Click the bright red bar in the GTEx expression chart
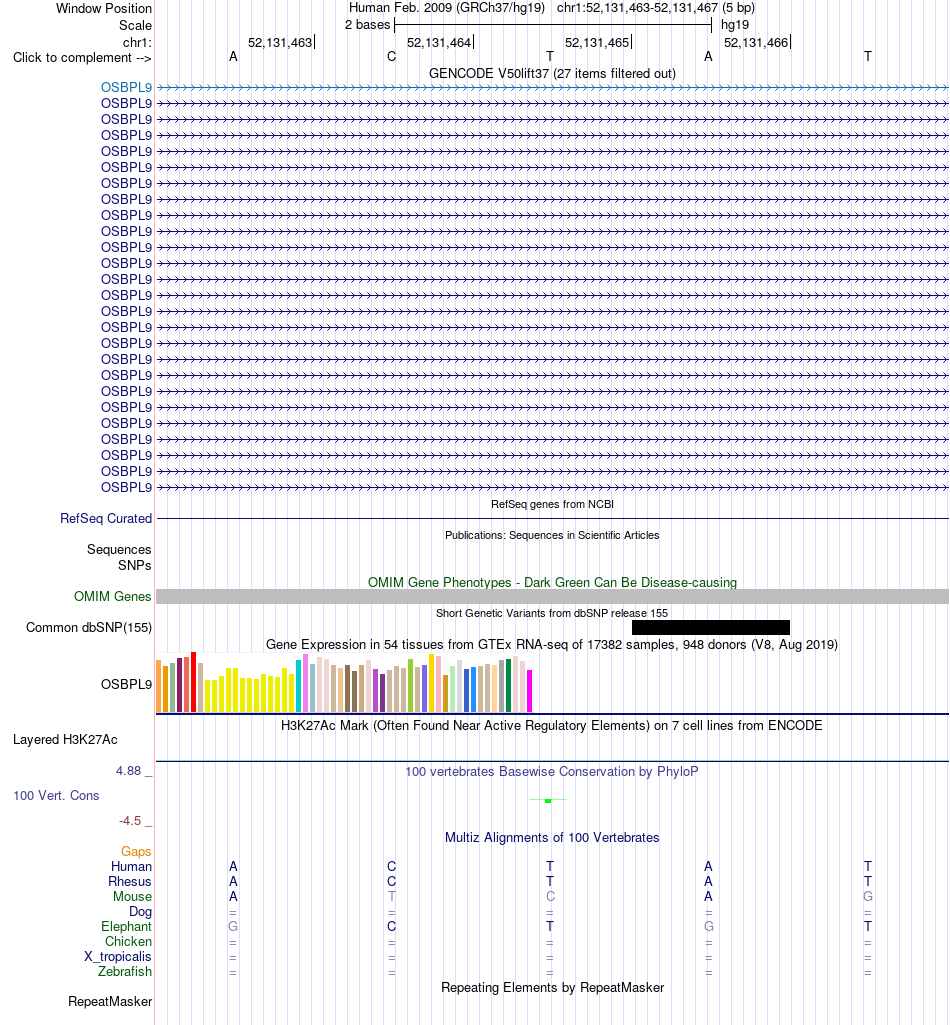Screen dimensions: 950x1025 pyautogui.click(x=194, y=682)
